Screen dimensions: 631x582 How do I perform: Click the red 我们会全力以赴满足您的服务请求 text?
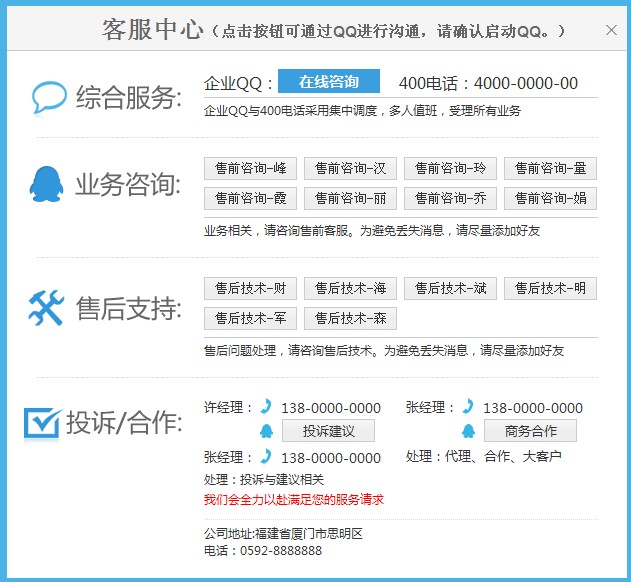pos(294,499)
